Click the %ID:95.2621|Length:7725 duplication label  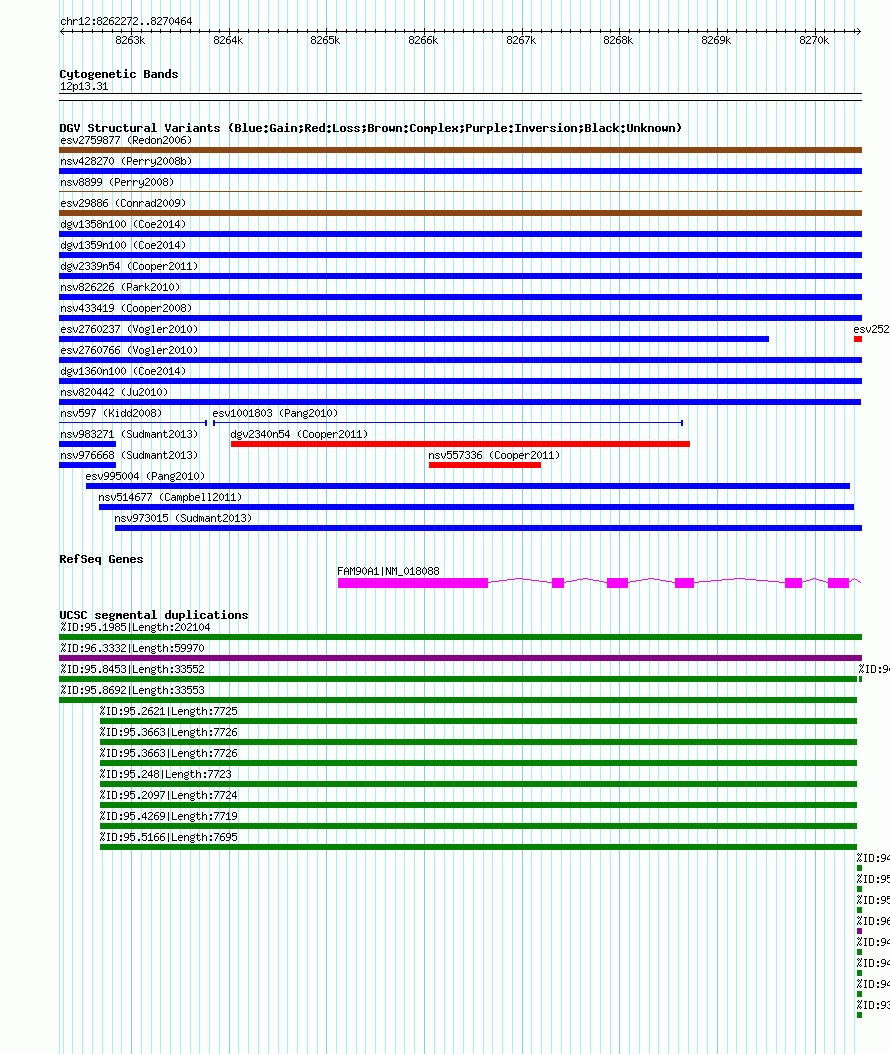pos(169,711)
